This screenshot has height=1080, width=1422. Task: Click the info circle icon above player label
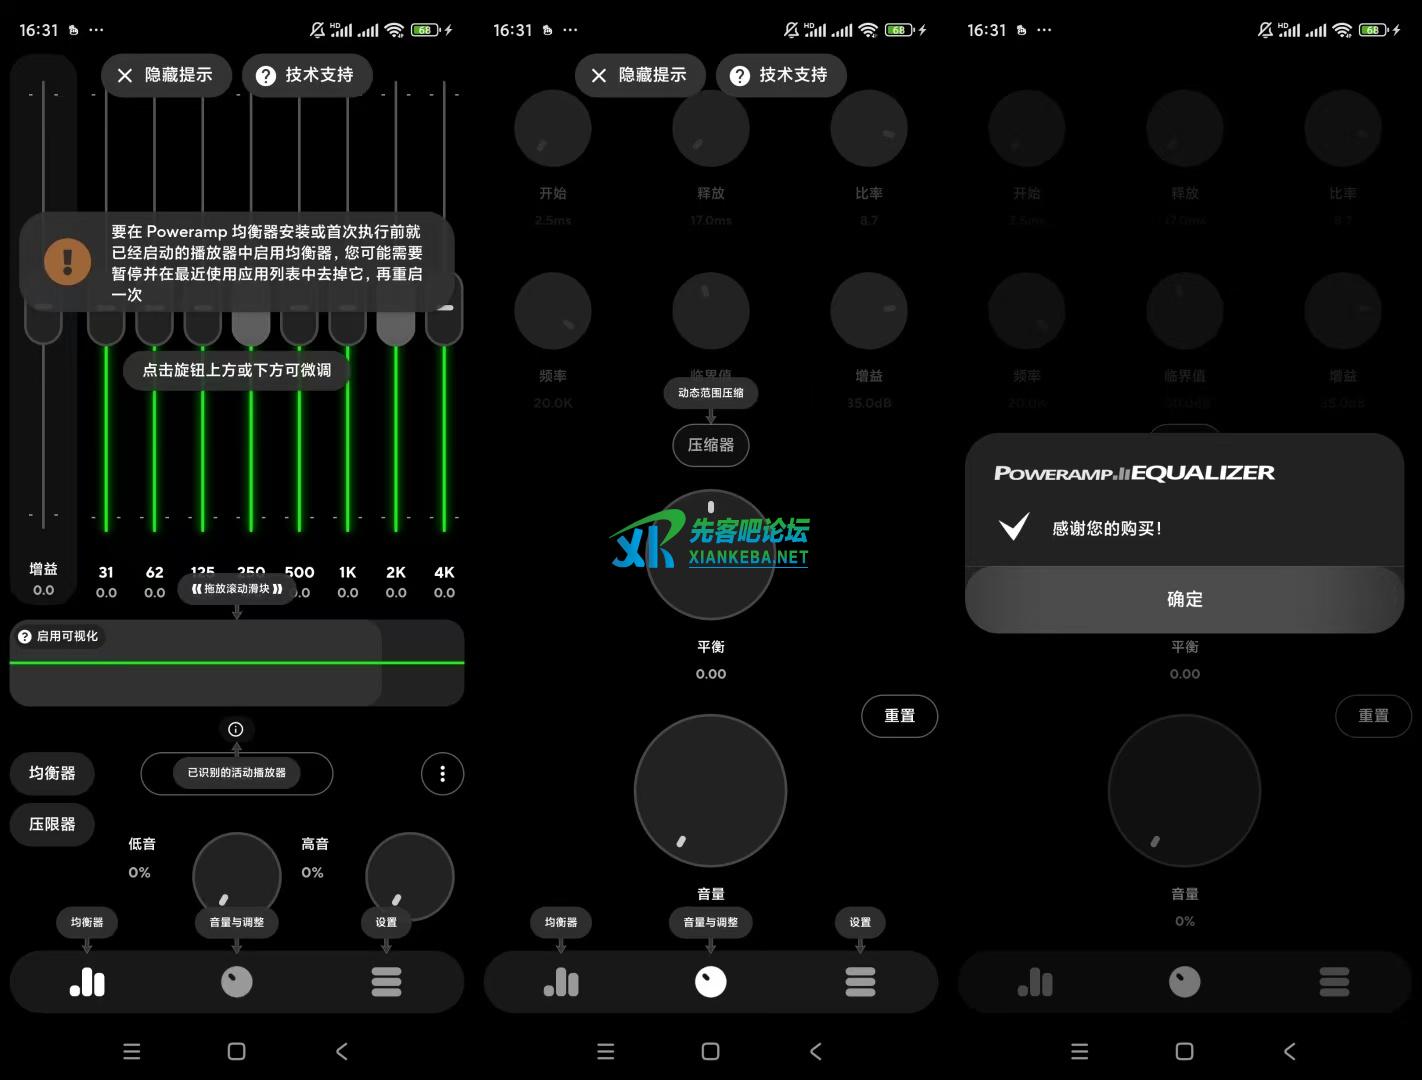point(236,729)
